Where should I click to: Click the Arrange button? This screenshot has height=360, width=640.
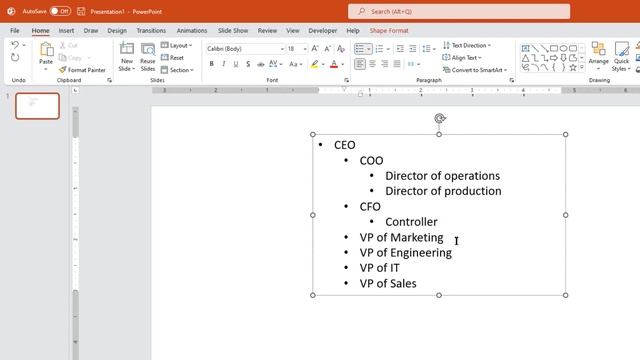[598, 56]
